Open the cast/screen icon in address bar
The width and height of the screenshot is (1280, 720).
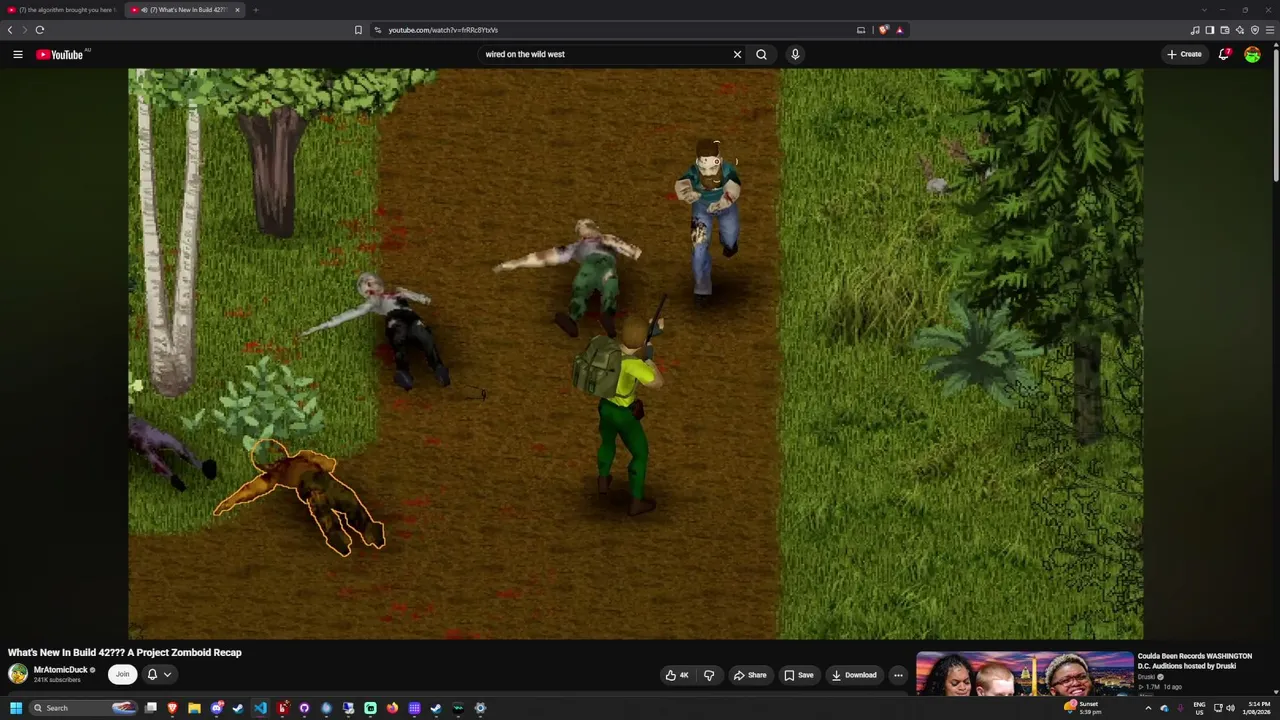coord(861,30)
